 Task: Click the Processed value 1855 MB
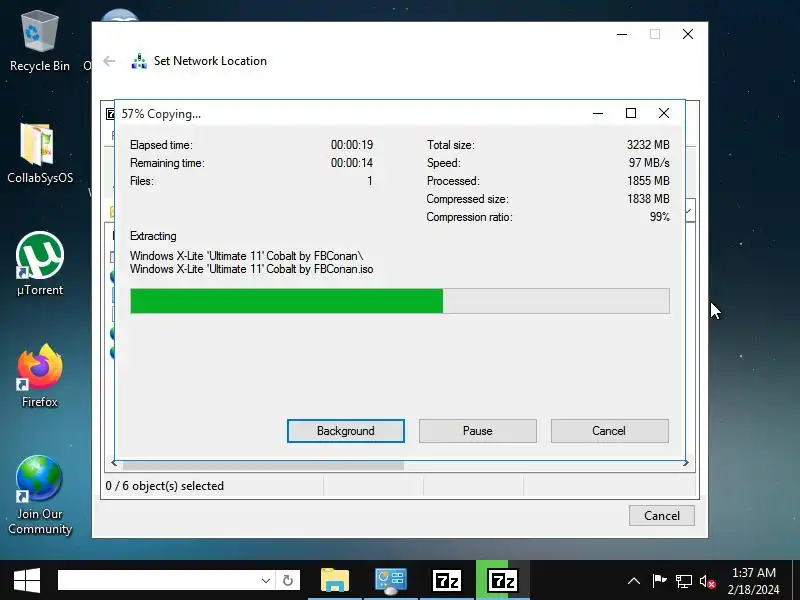[648, 181]
